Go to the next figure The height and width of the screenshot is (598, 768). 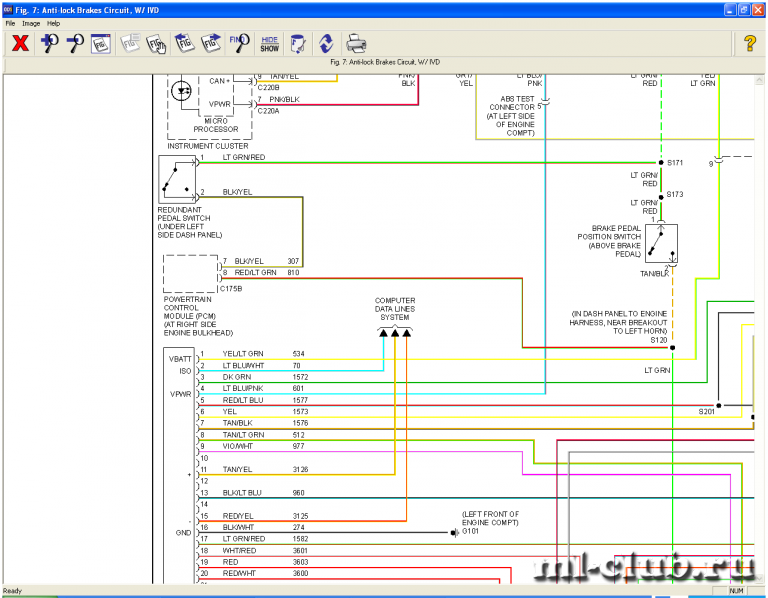pyautogui.click(x=211, y=43)
